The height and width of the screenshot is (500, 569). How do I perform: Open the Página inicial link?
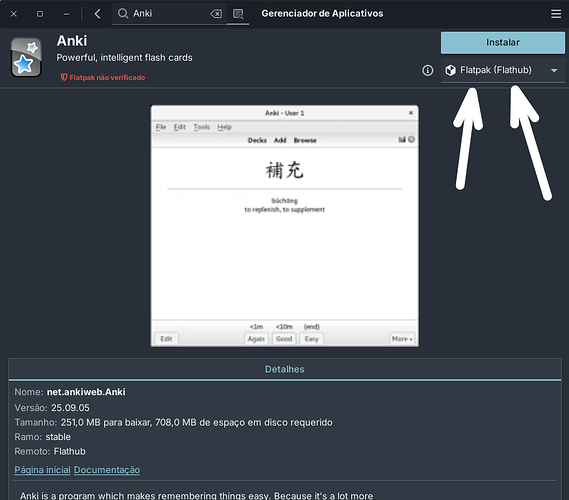42,470
